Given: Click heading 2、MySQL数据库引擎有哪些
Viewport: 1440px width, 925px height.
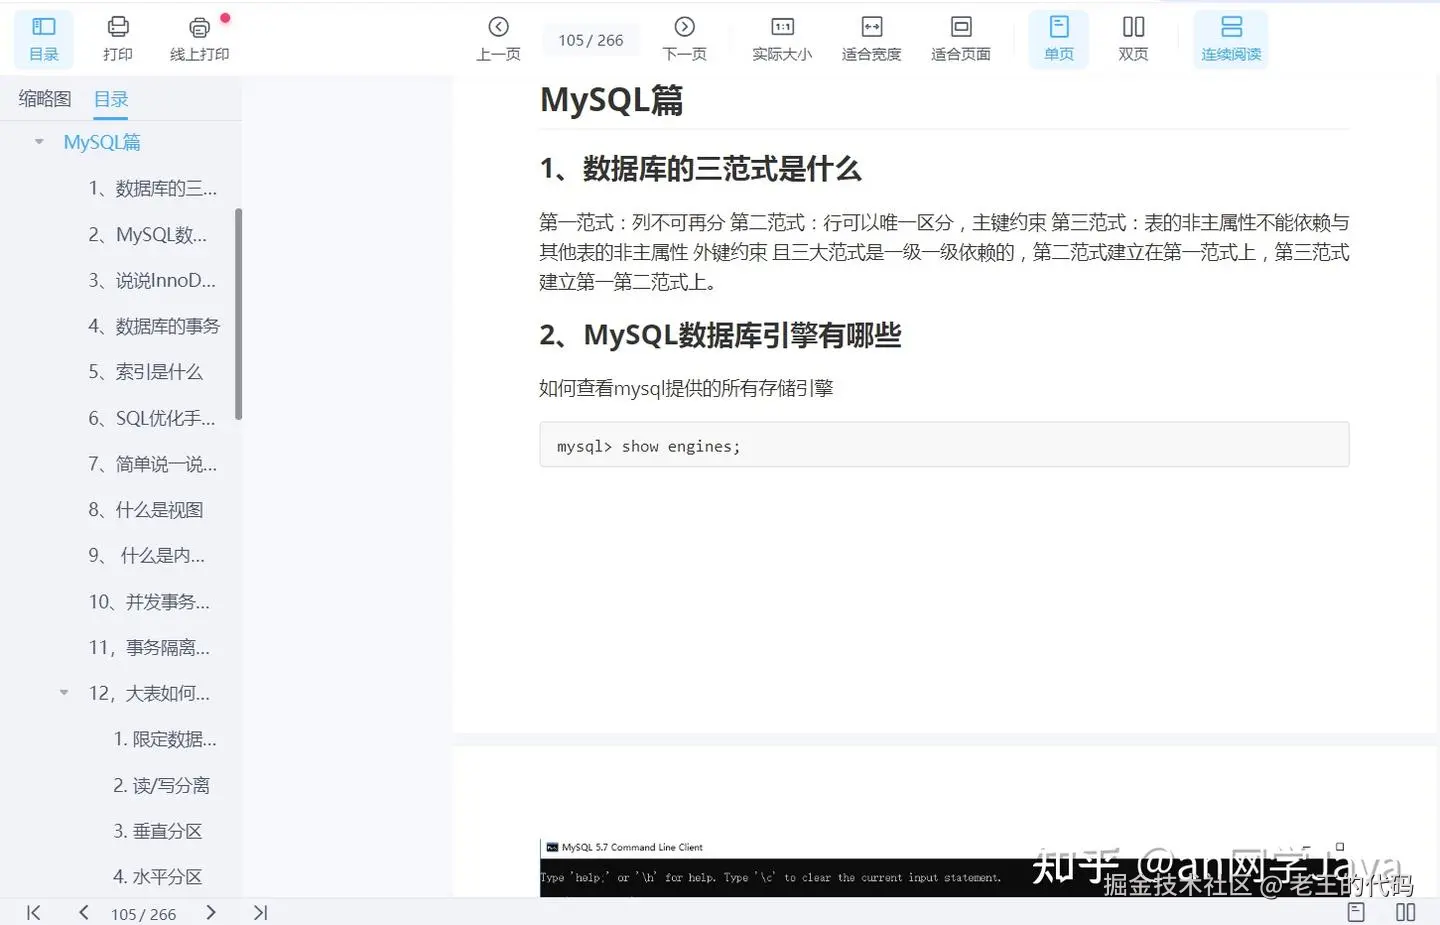Looking at the screenshot, I should point(720,335).
